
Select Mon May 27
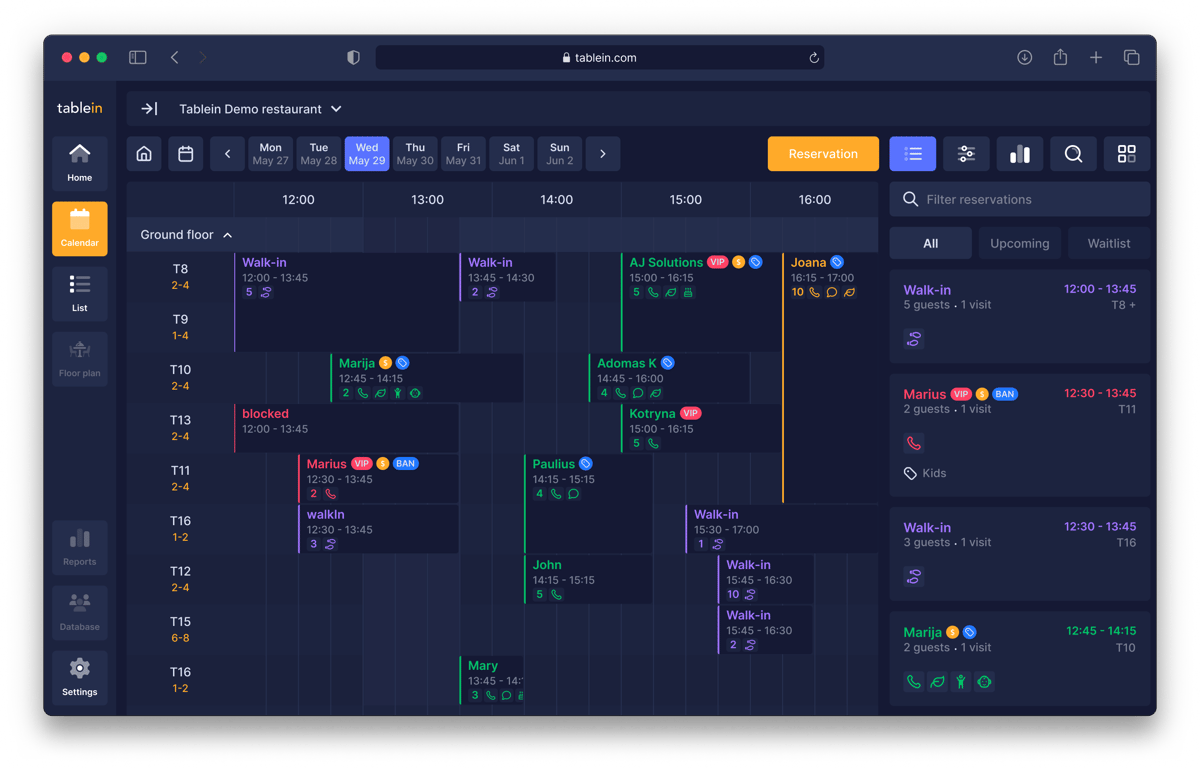click(270, 154)
